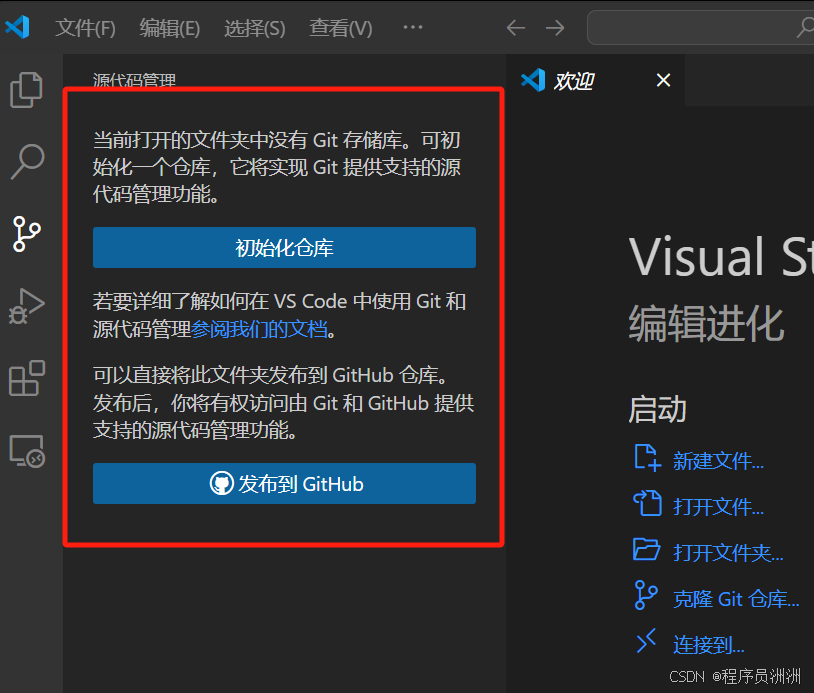814x693 pixels.
Task: Click the 初始化仓库 button
Action: [284, 248]
